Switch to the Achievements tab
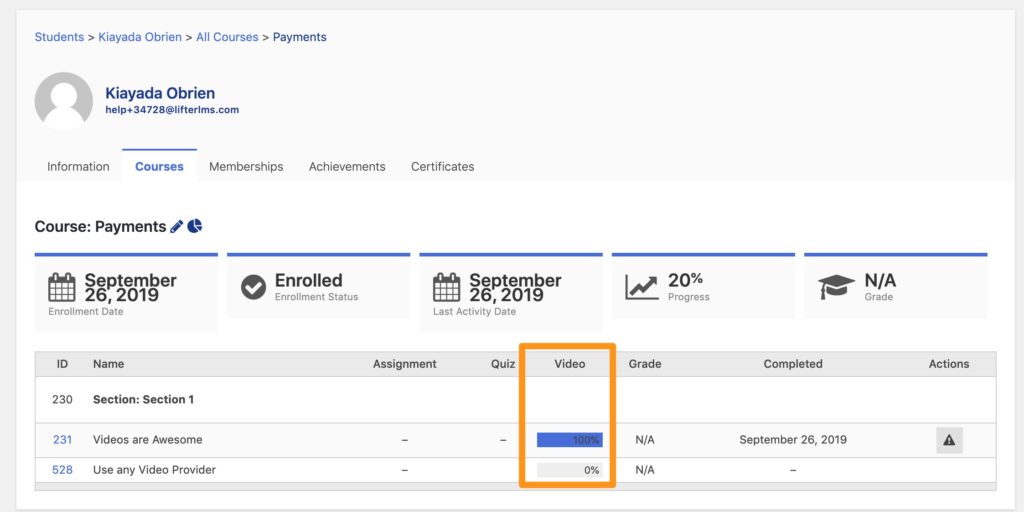Screen dimensions: 1024x512 347,167
